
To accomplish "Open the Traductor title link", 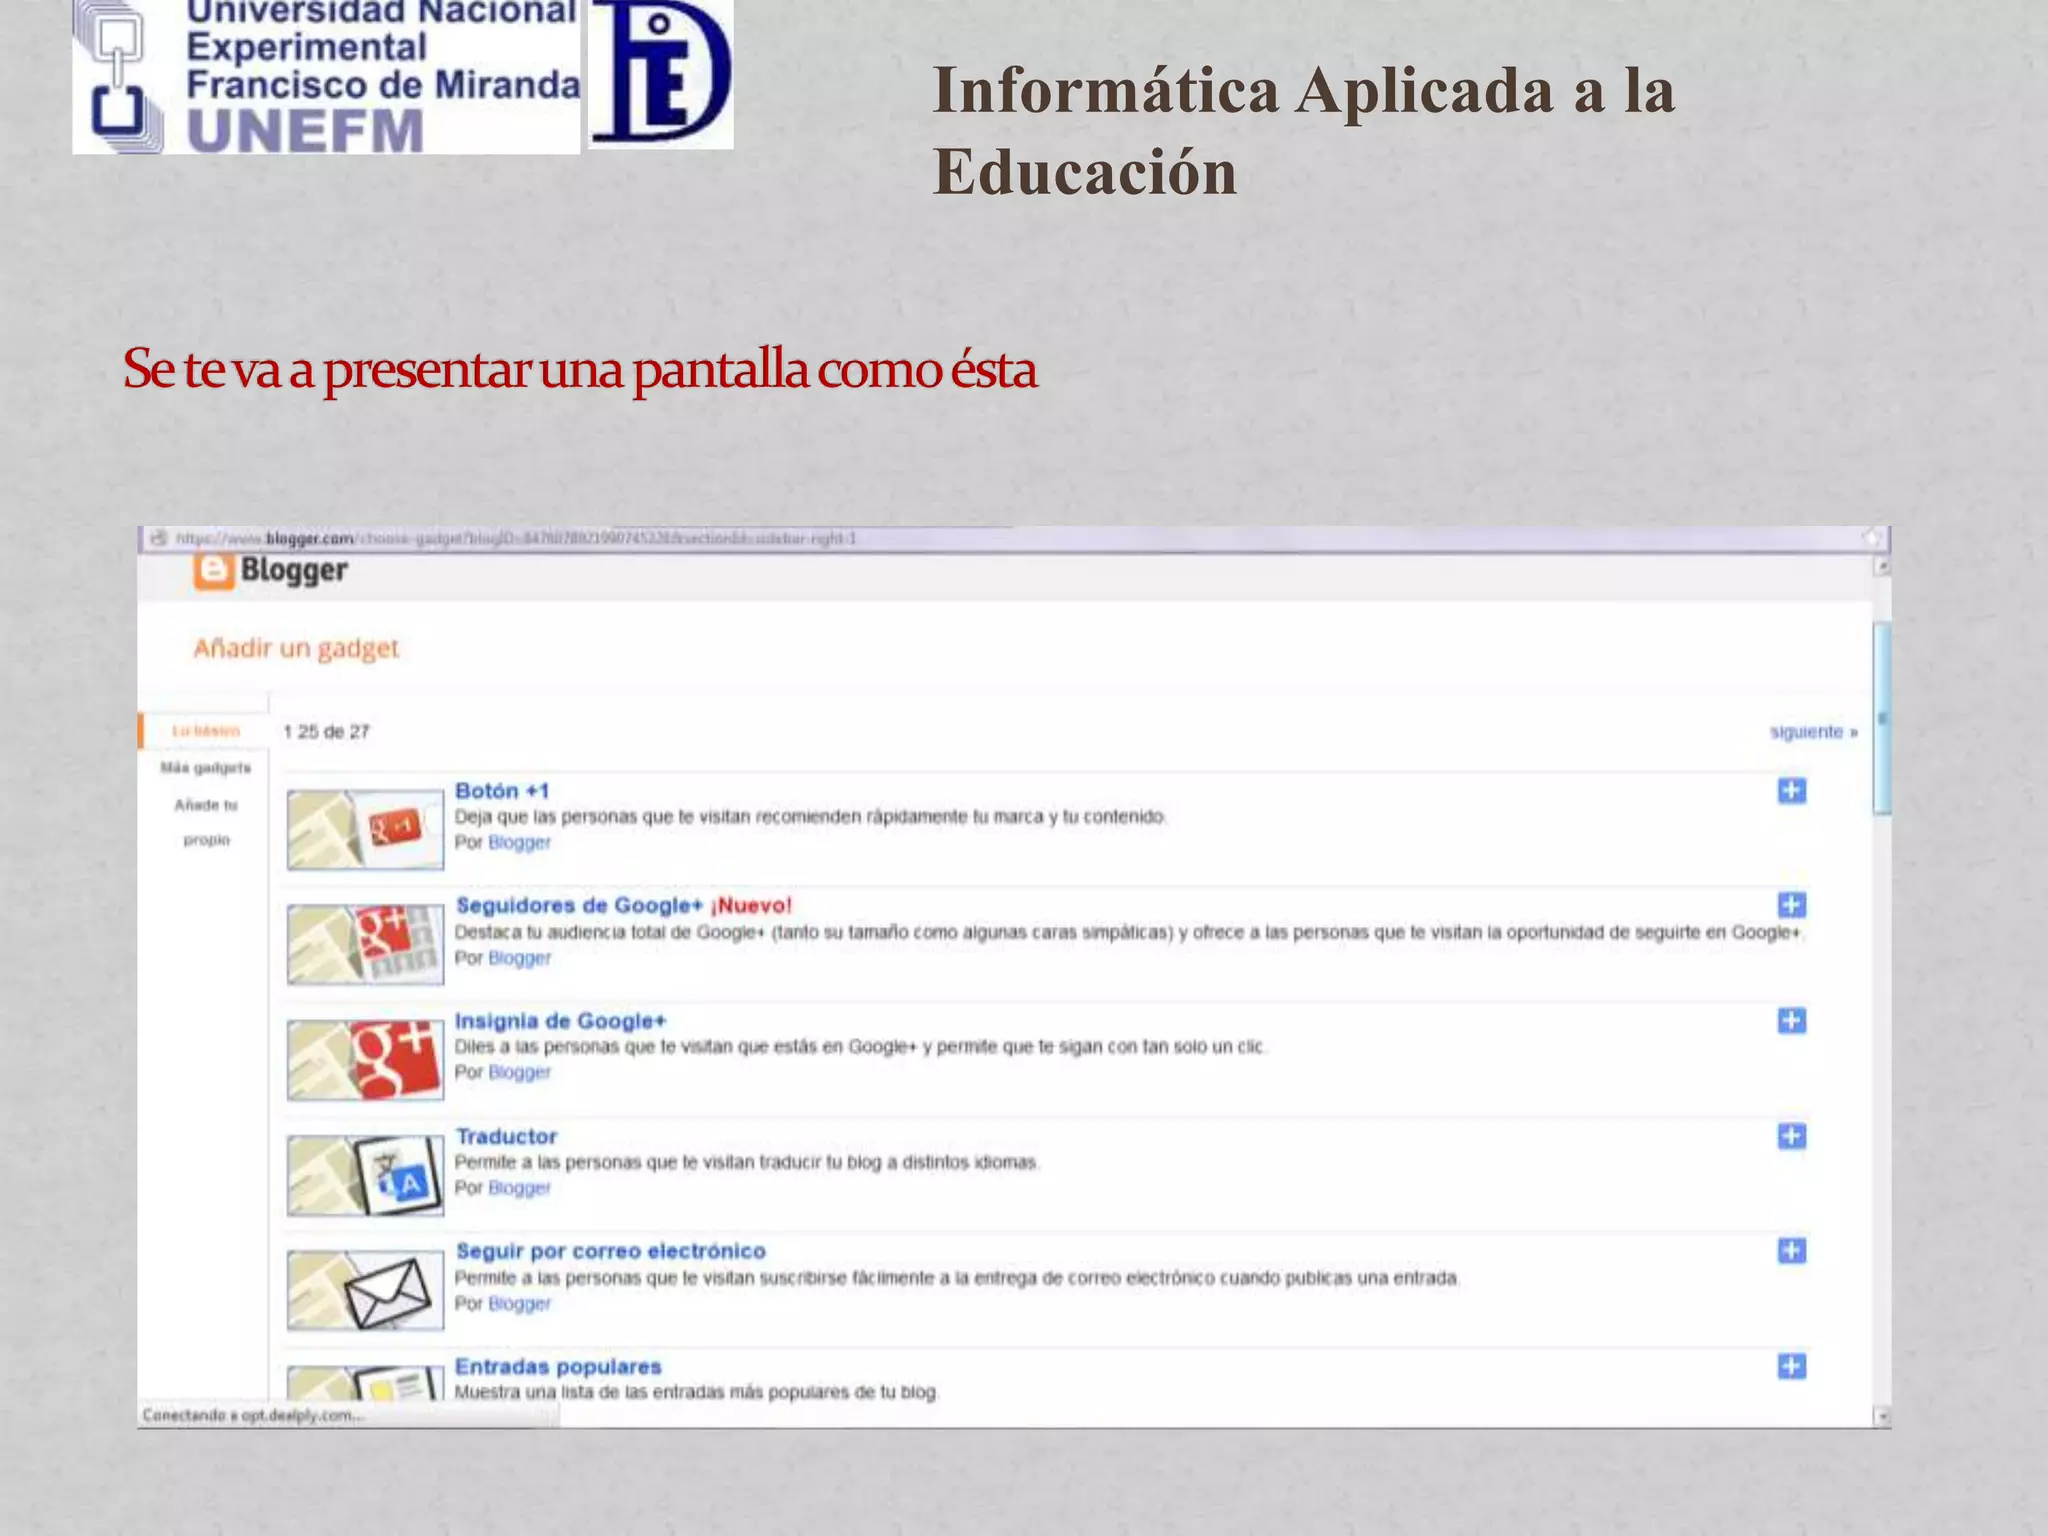I will pyautogui.click(x=506, y=1136).
